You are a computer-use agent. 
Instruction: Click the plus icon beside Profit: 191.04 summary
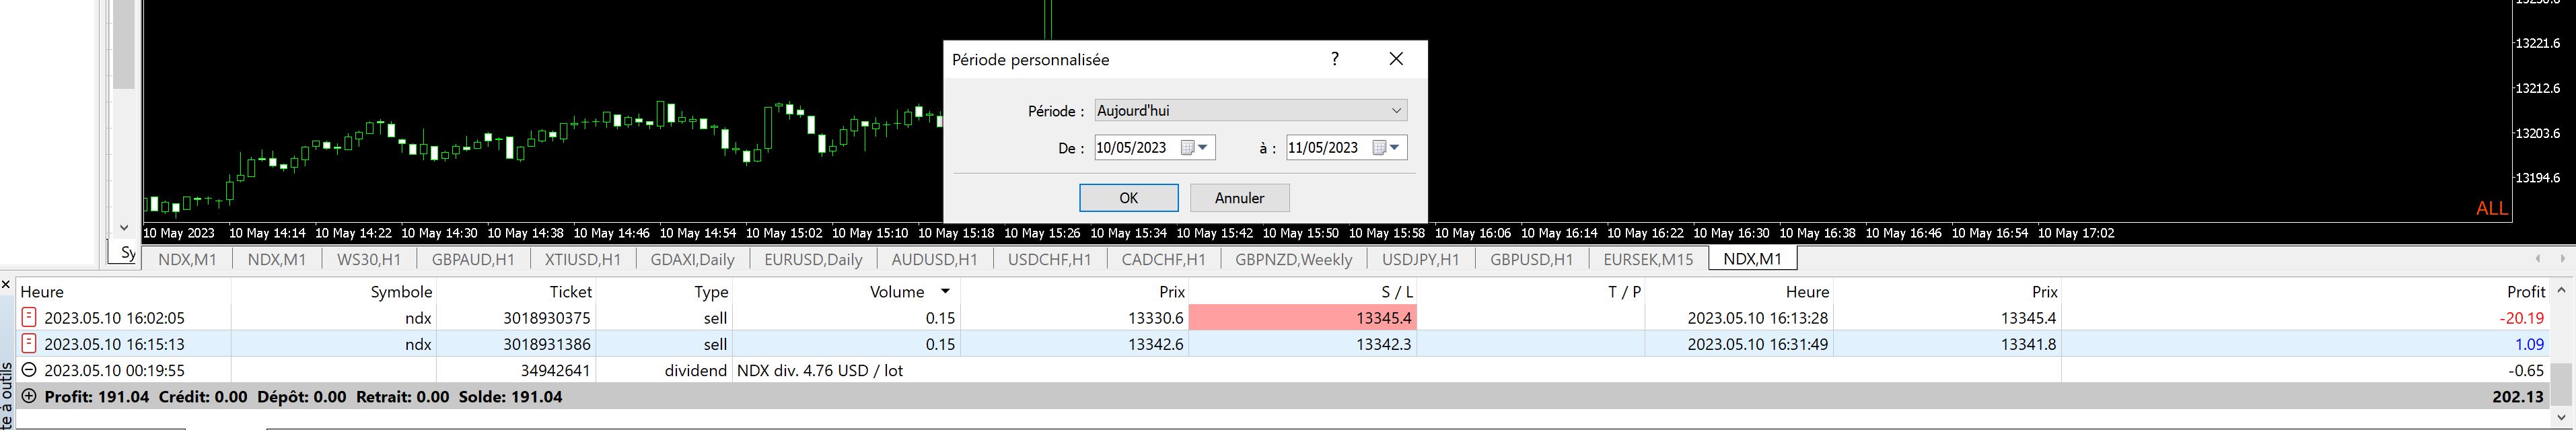pyautogui.click(x=29, y=396)
